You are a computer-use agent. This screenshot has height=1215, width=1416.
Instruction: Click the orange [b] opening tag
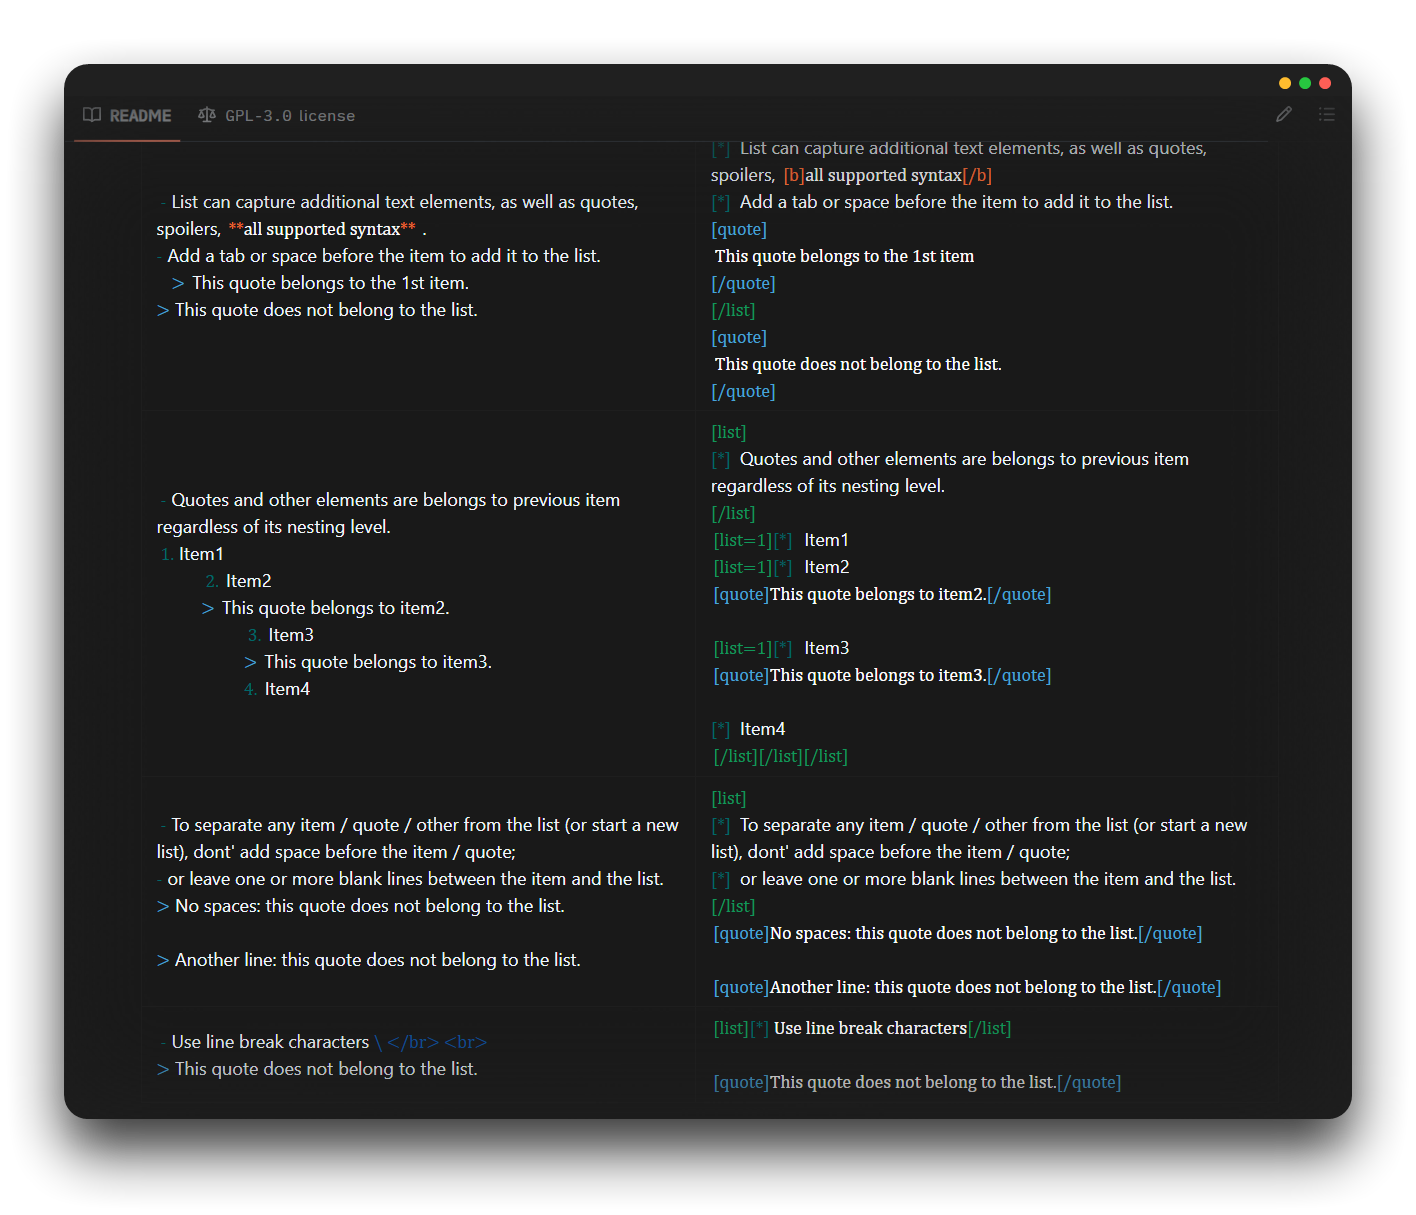[794, 176]
